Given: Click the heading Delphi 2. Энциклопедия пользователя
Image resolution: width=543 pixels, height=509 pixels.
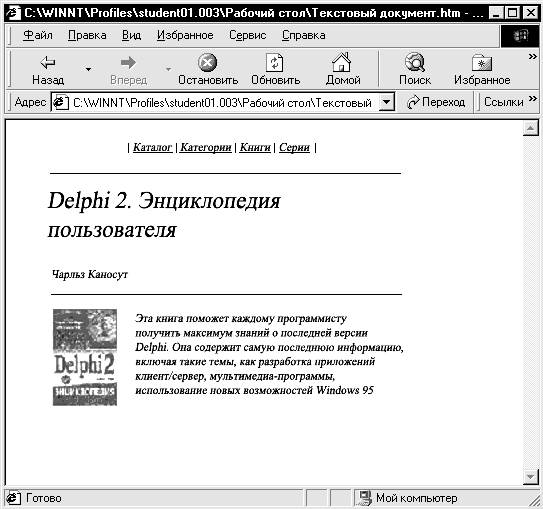Looking at the screenshot, I should pyautogui.click(x=164, y=215).
